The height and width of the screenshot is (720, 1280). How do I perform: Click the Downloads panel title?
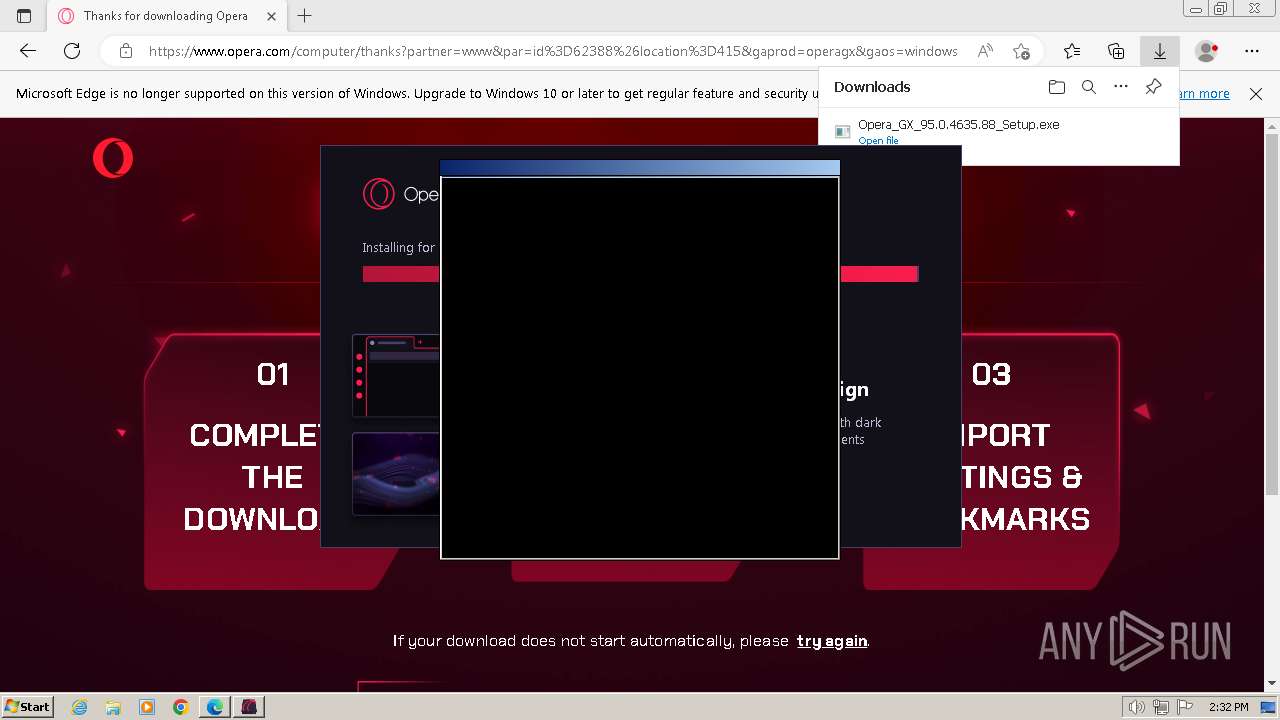(872, 87)
